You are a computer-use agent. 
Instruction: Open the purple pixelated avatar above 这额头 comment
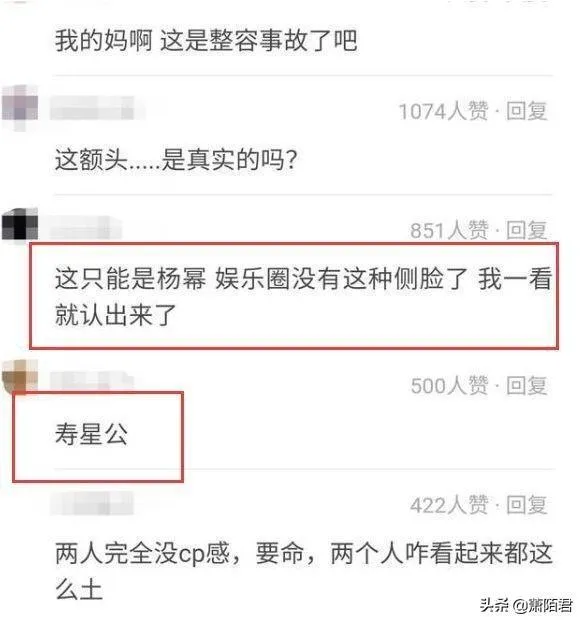(20, 107)
